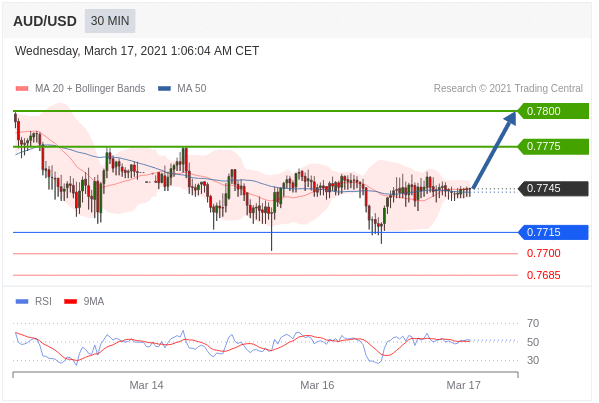Click the RSI 70 level label

coord(533,324)
